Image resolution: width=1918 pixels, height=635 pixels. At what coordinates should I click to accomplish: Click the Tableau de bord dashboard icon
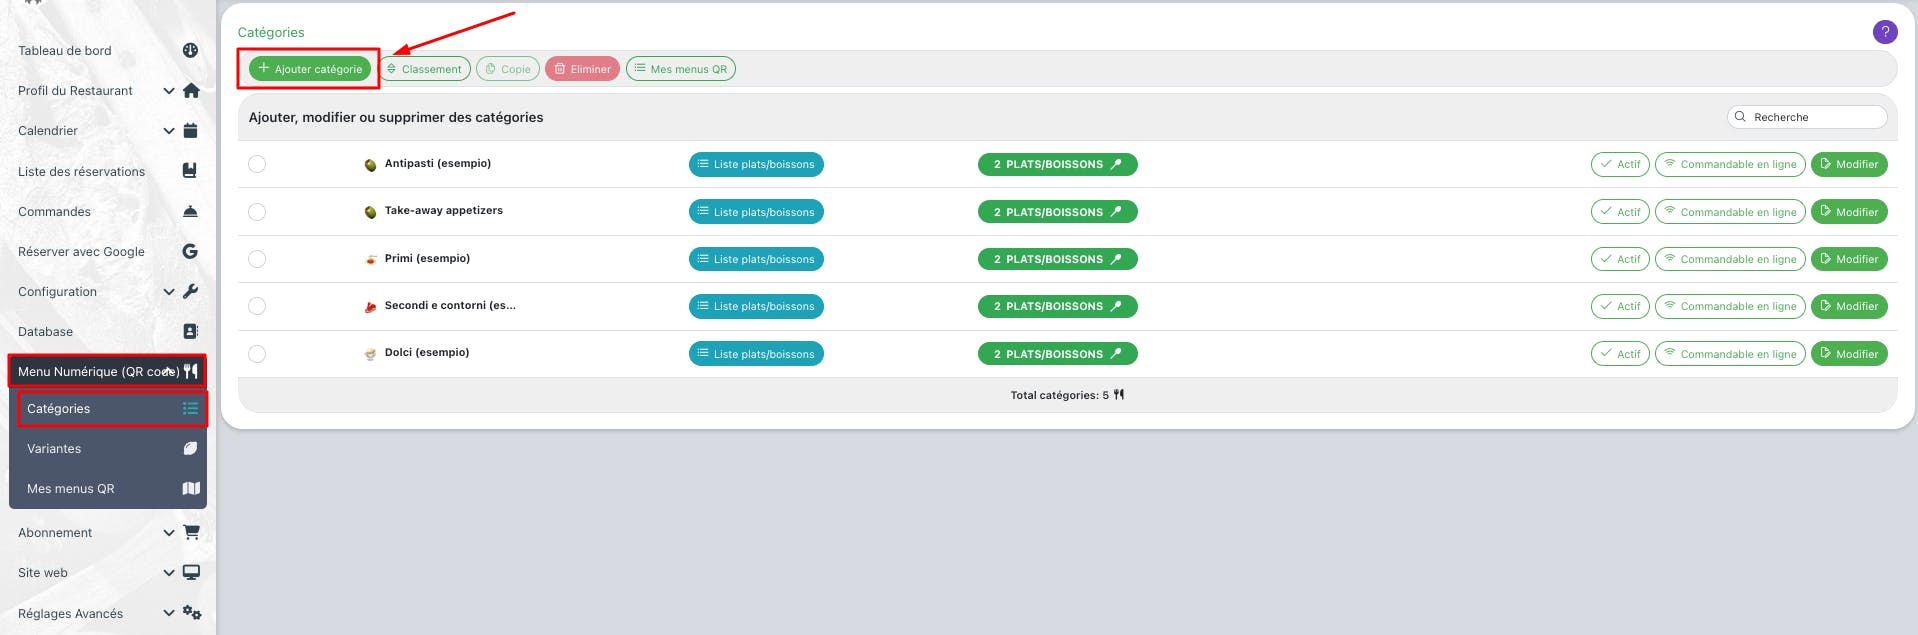190,50
